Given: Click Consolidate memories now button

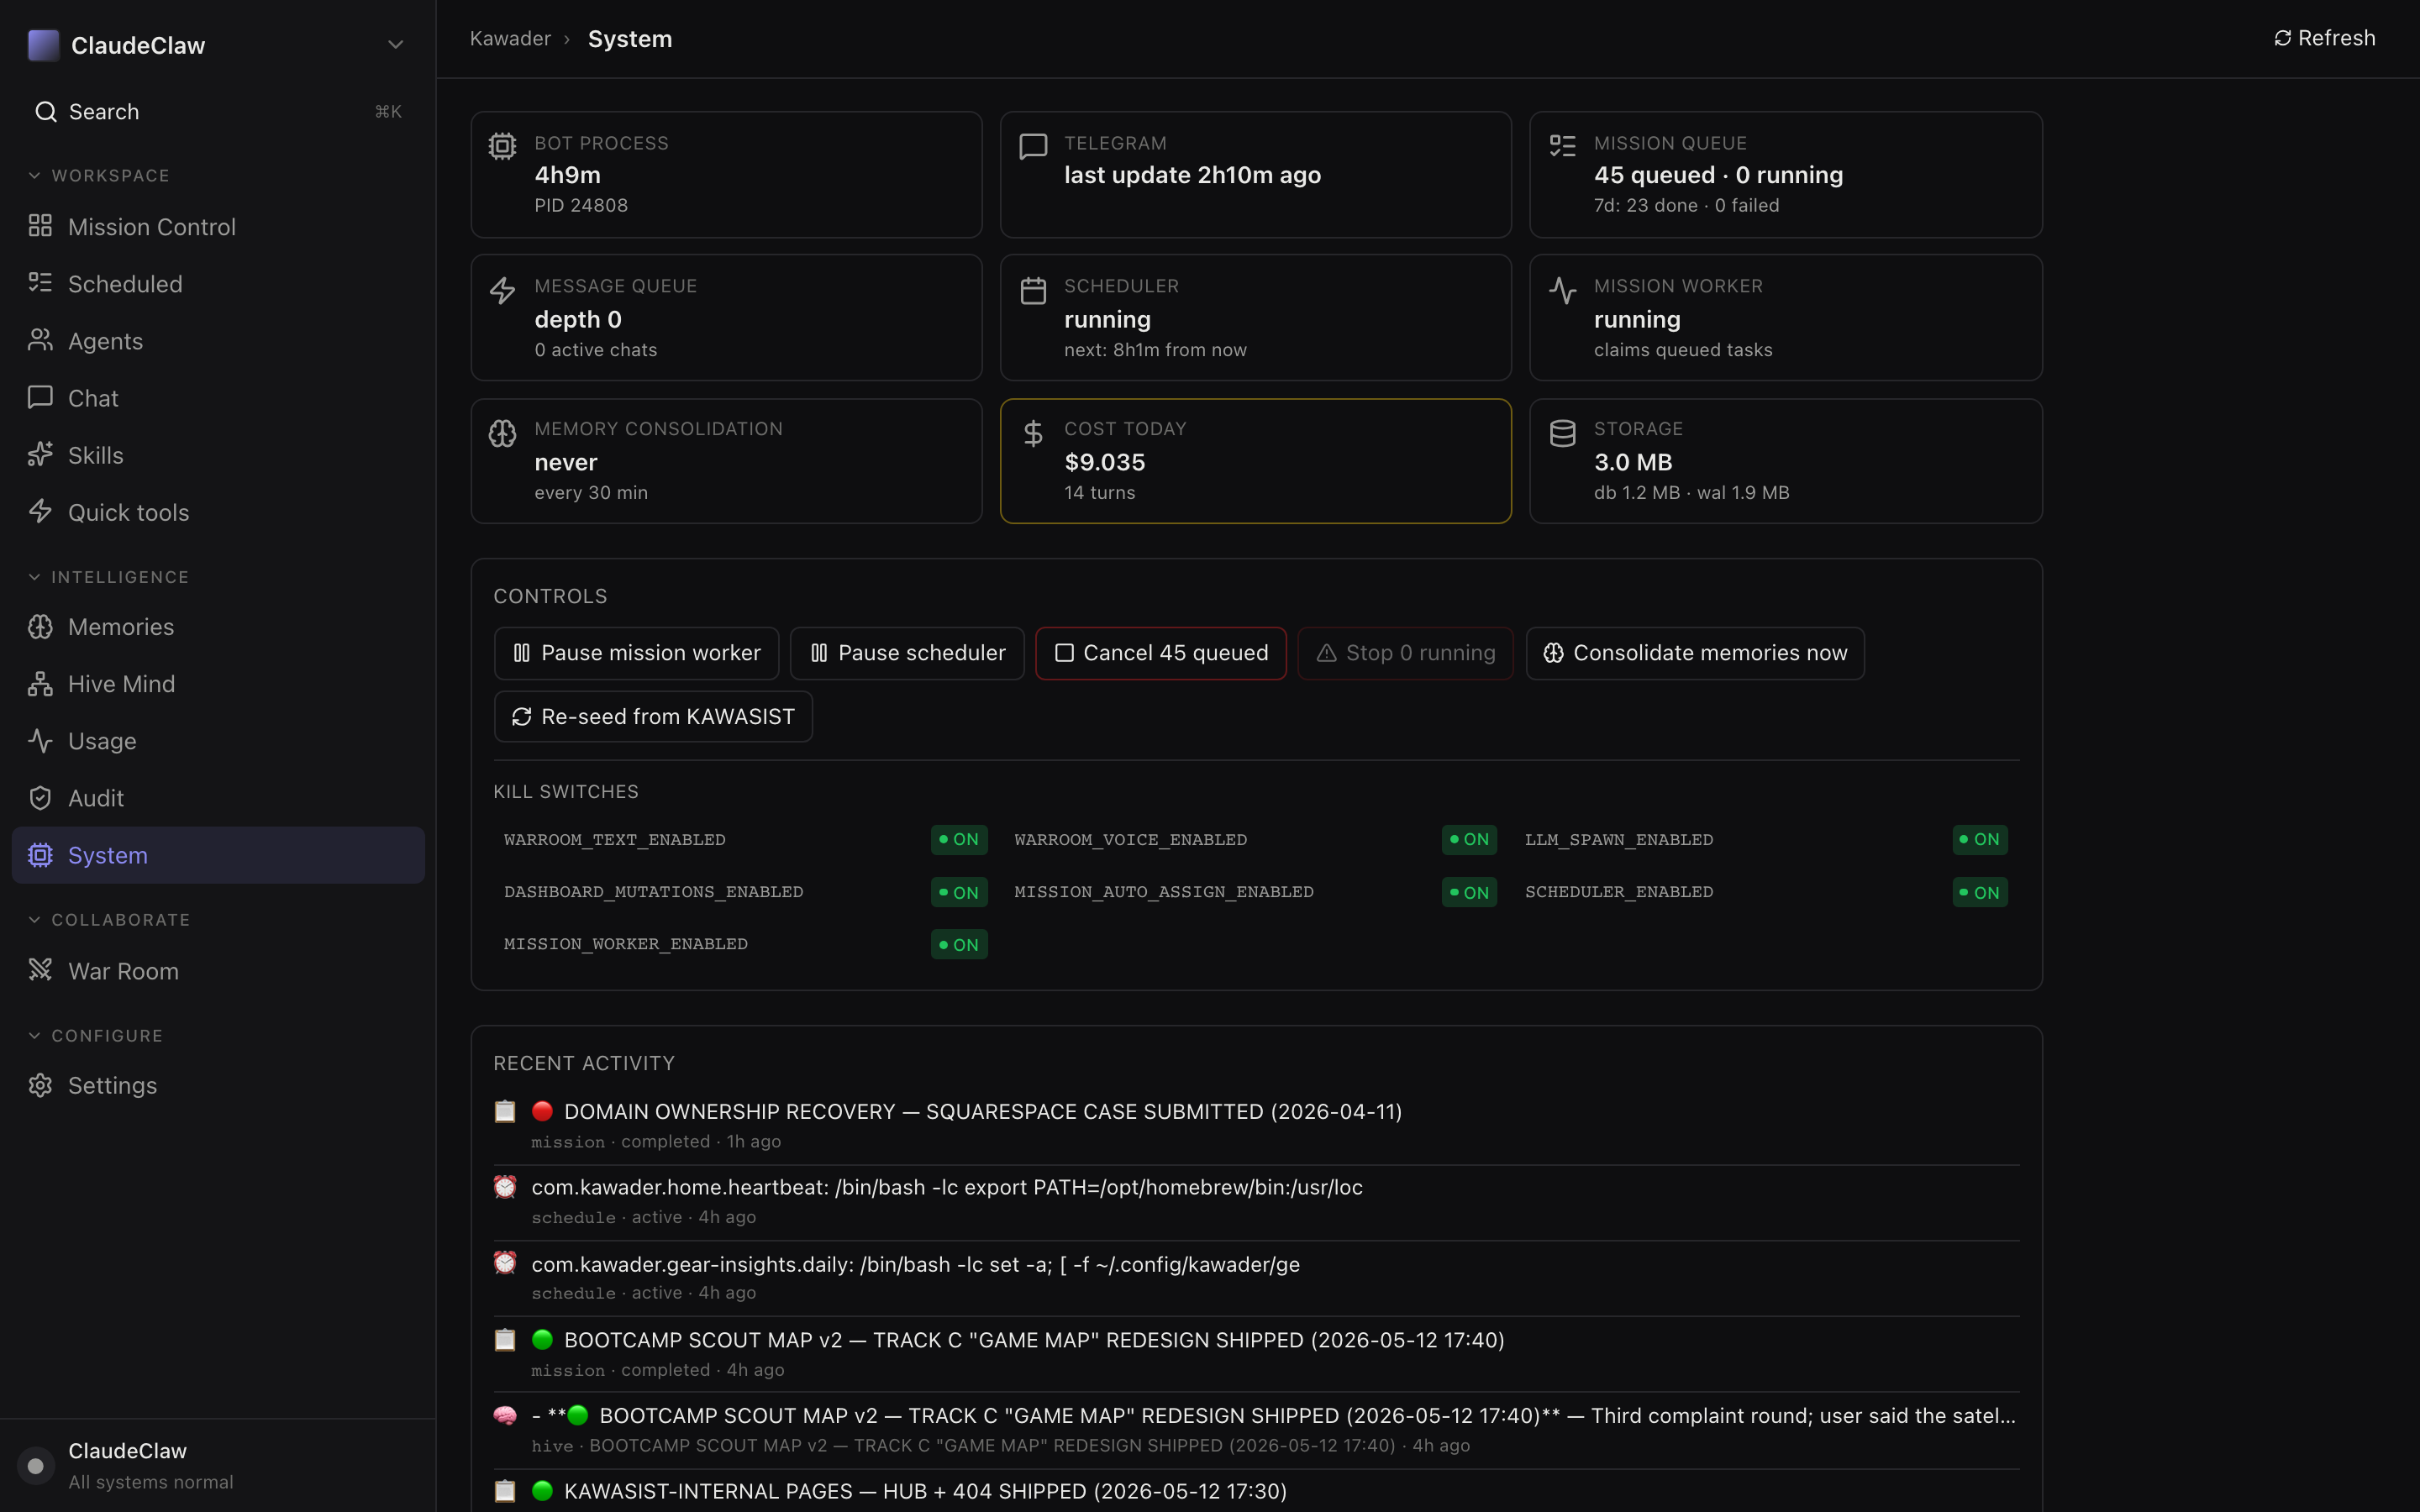Looking at the screenshot, I should pyautogui.click(x=1695, y=653).
